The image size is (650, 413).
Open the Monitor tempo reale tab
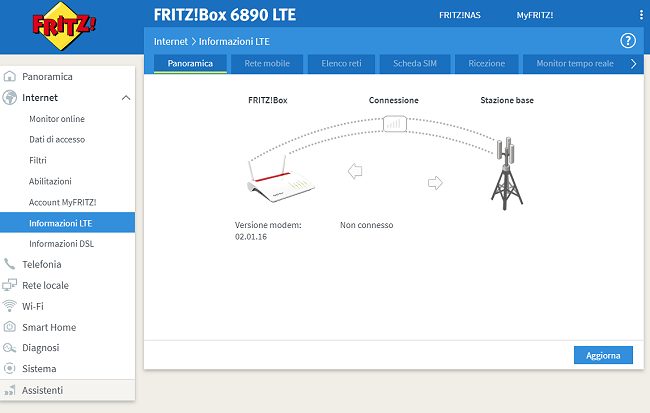[x=575, y=63]
